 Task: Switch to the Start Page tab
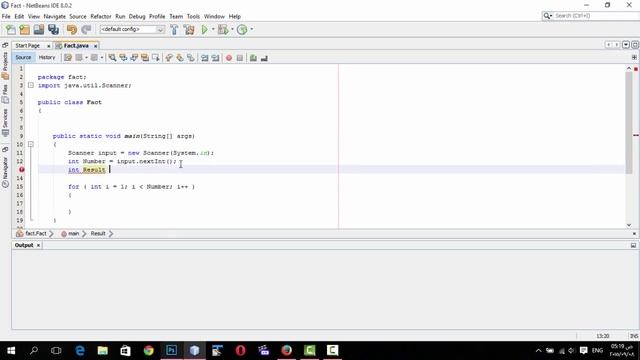pyautogui.click(x=27, y=46)
